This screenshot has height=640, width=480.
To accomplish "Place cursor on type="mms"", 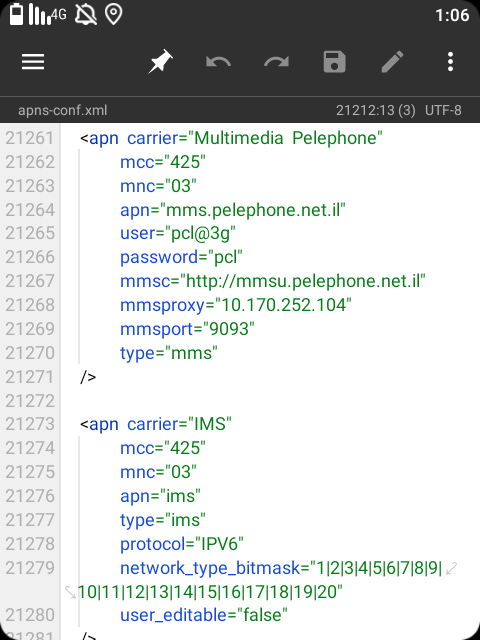I will click(169, 353).
